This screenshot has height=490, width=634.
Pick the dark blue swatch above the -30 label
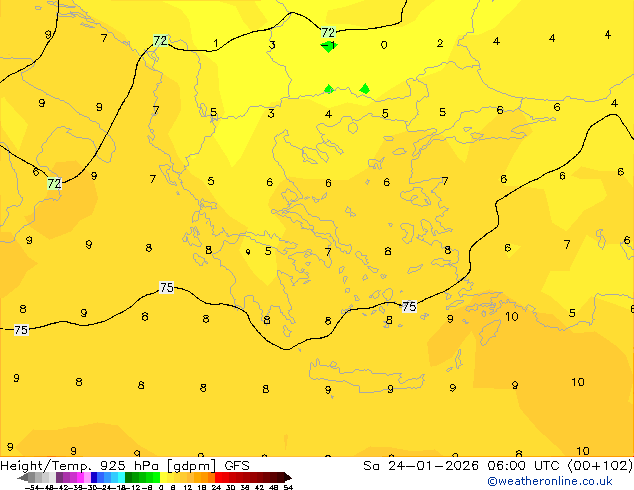click(x=94, y=477)
